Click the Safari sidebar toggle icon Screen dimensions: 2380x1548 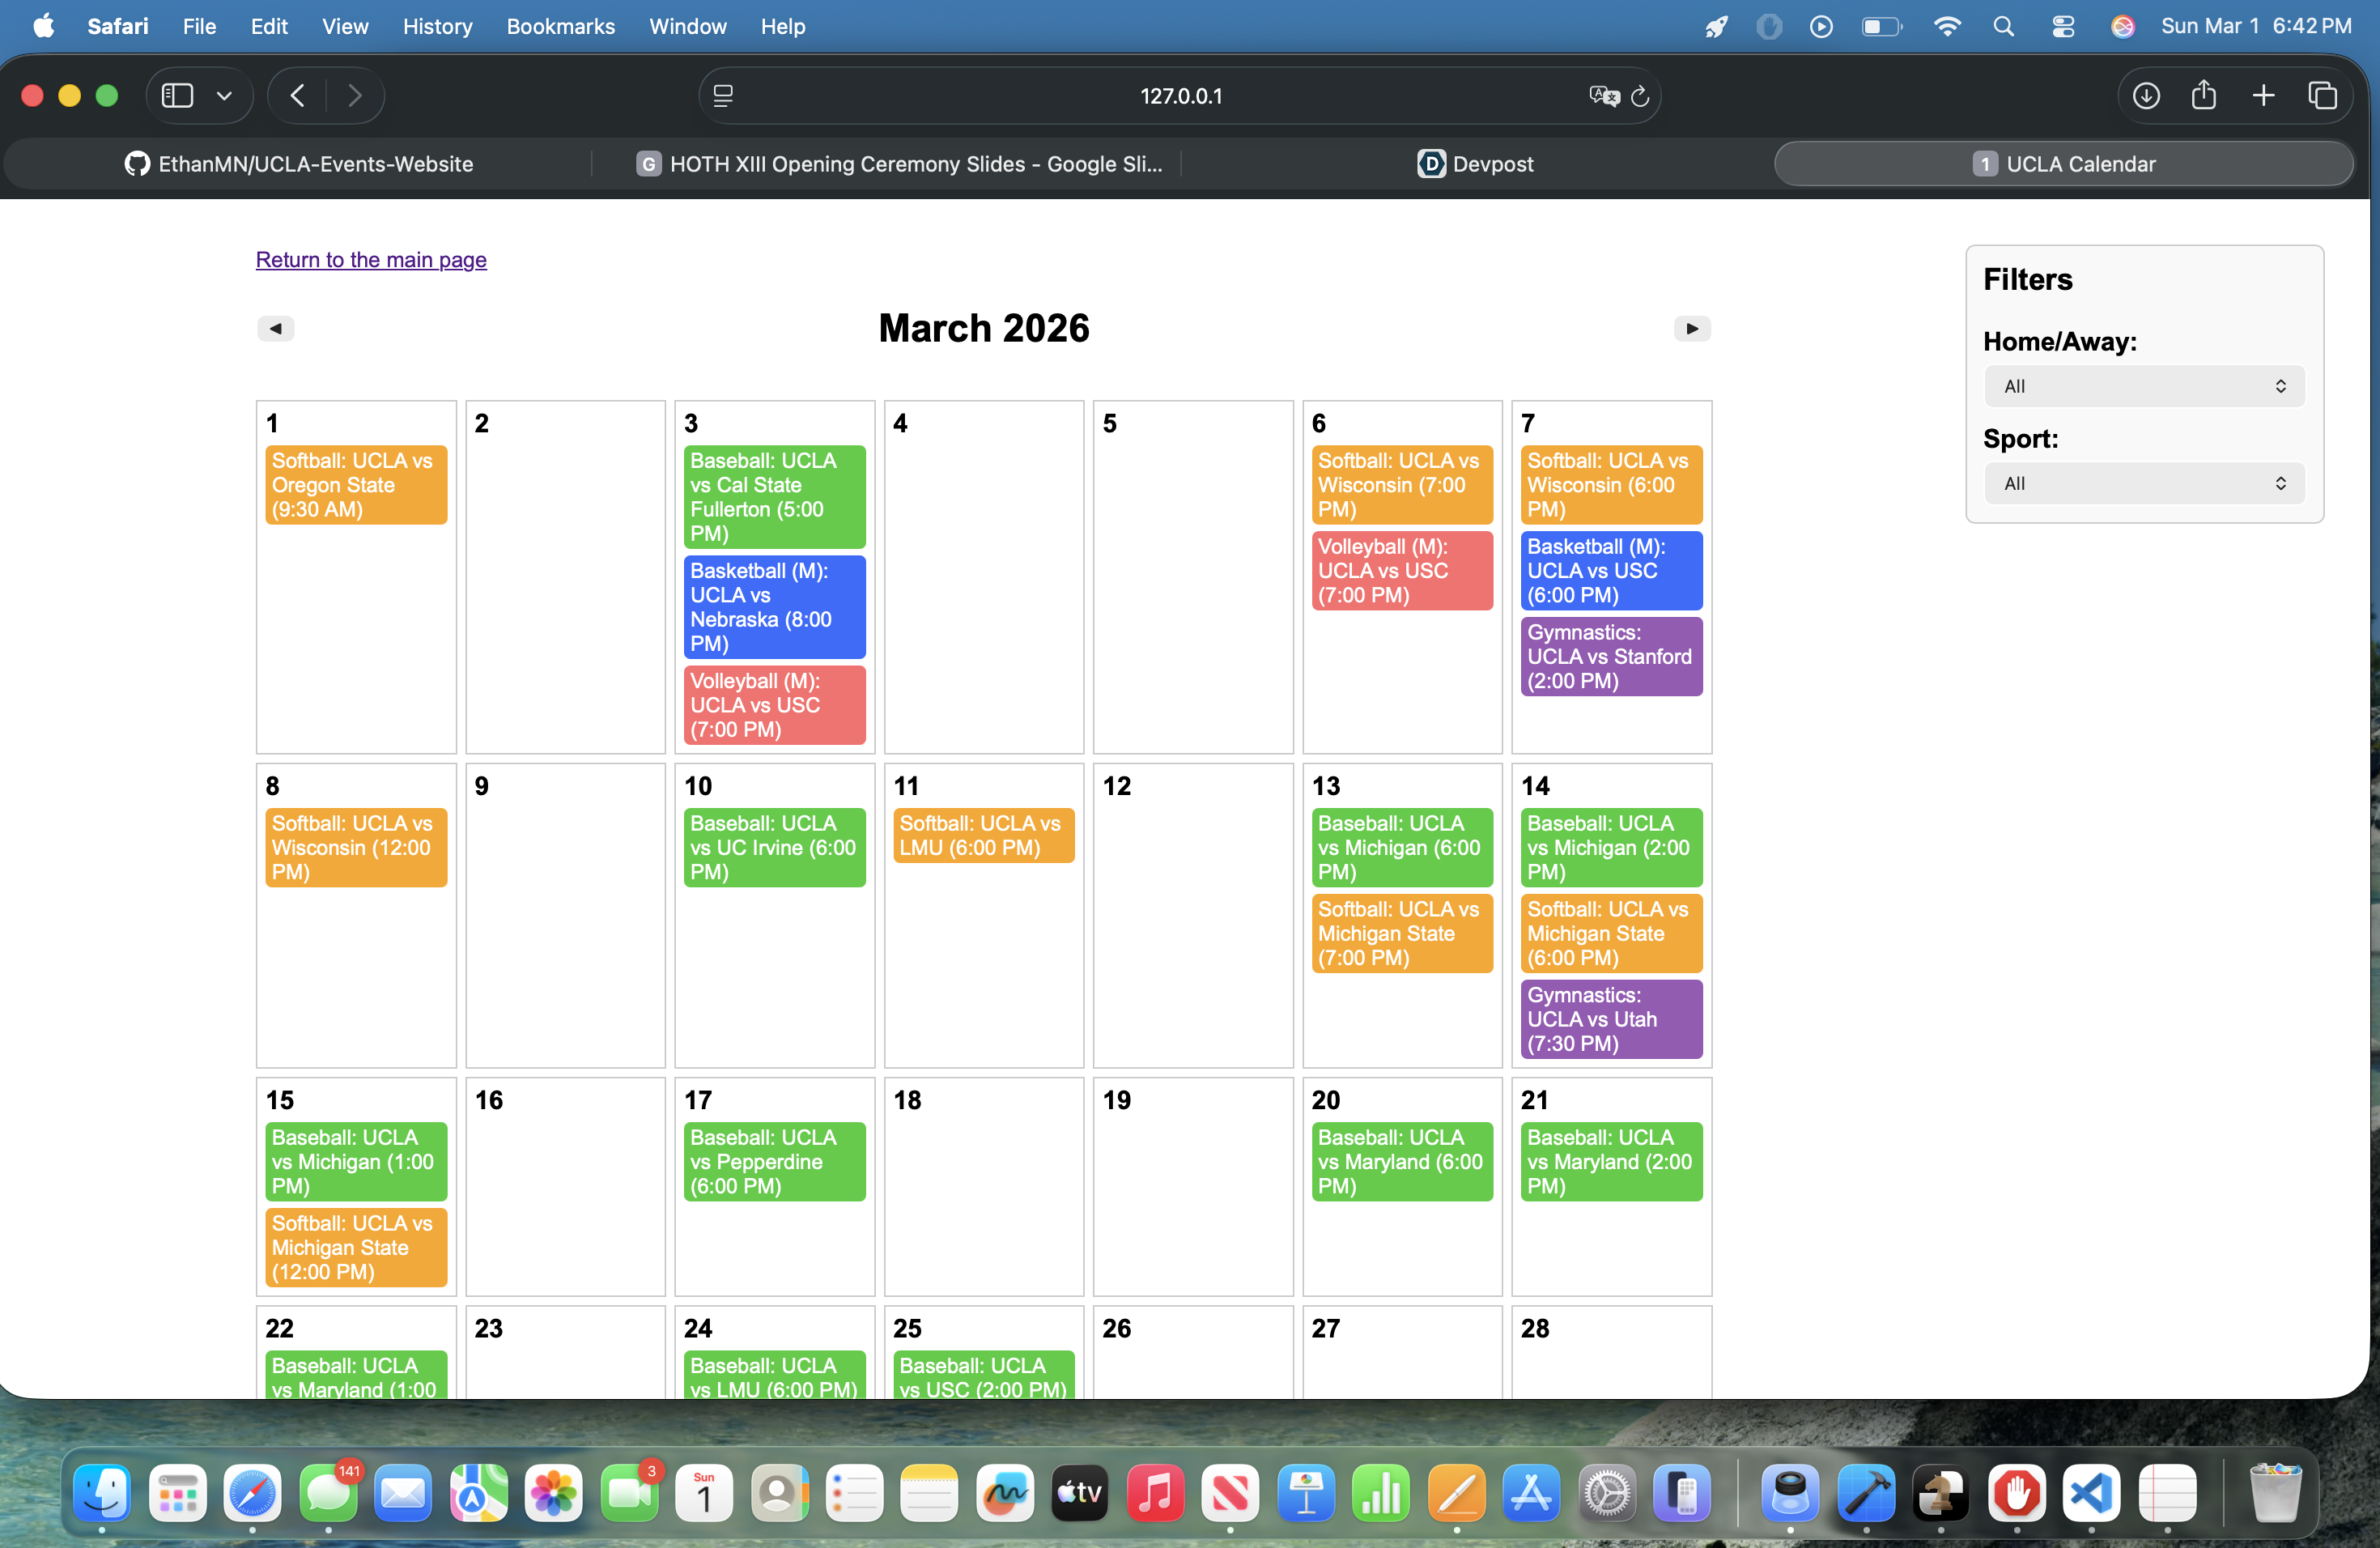pos(177,96)
